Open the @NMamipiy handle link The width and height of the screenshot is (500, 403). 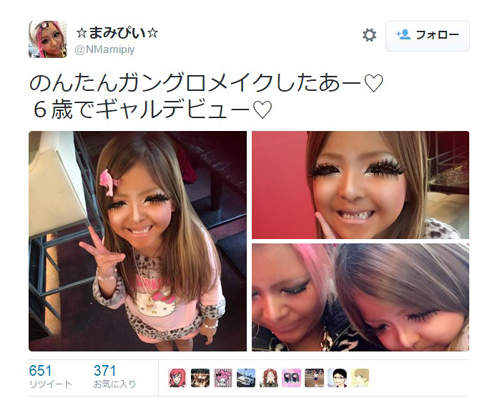coord(105,49)
